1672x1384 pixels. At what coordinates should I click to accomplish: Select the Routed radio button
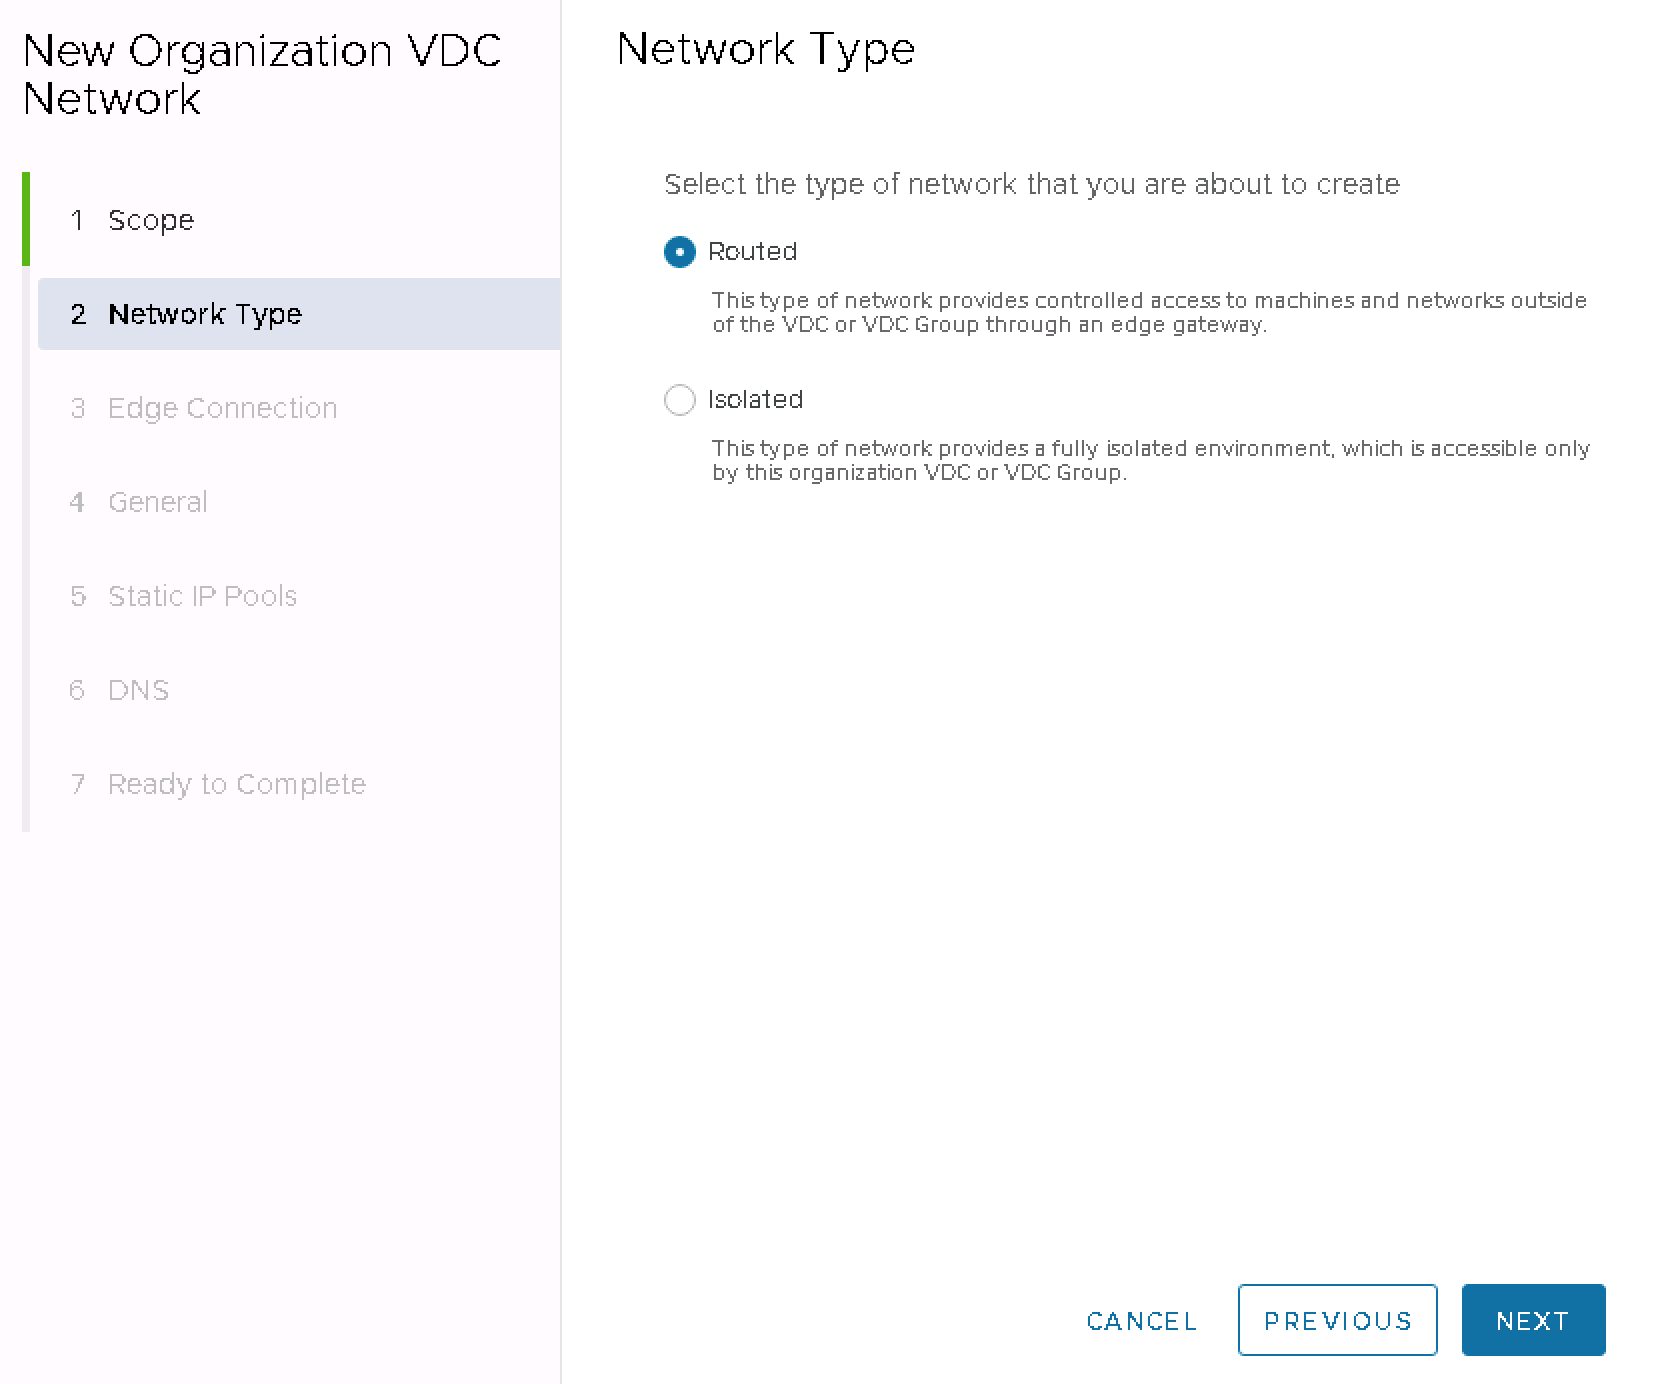click(x=680, y=252)
